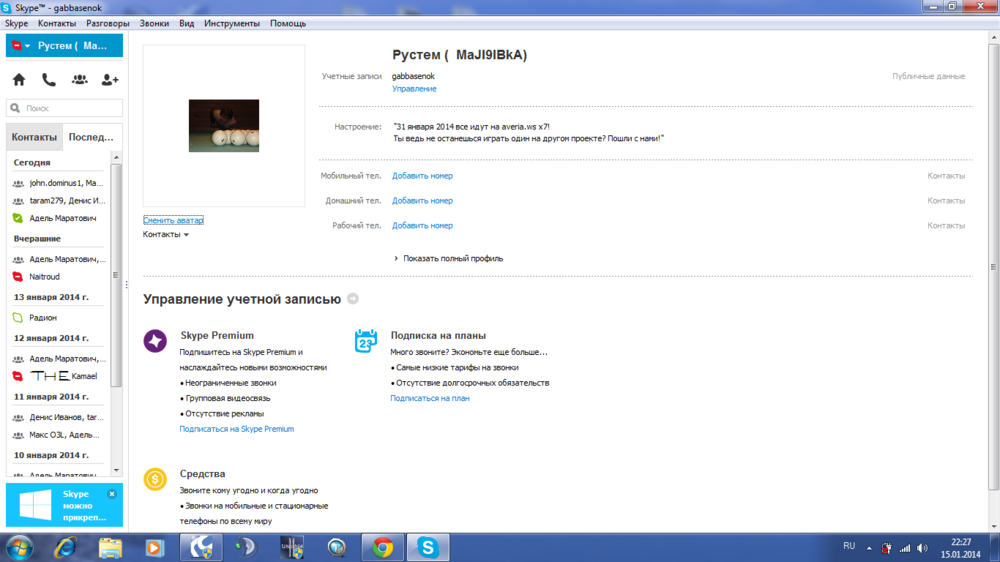This screenshot has height=562, width=1000.
Task: Add home phone number link
Action: click(x=422, y=200)
